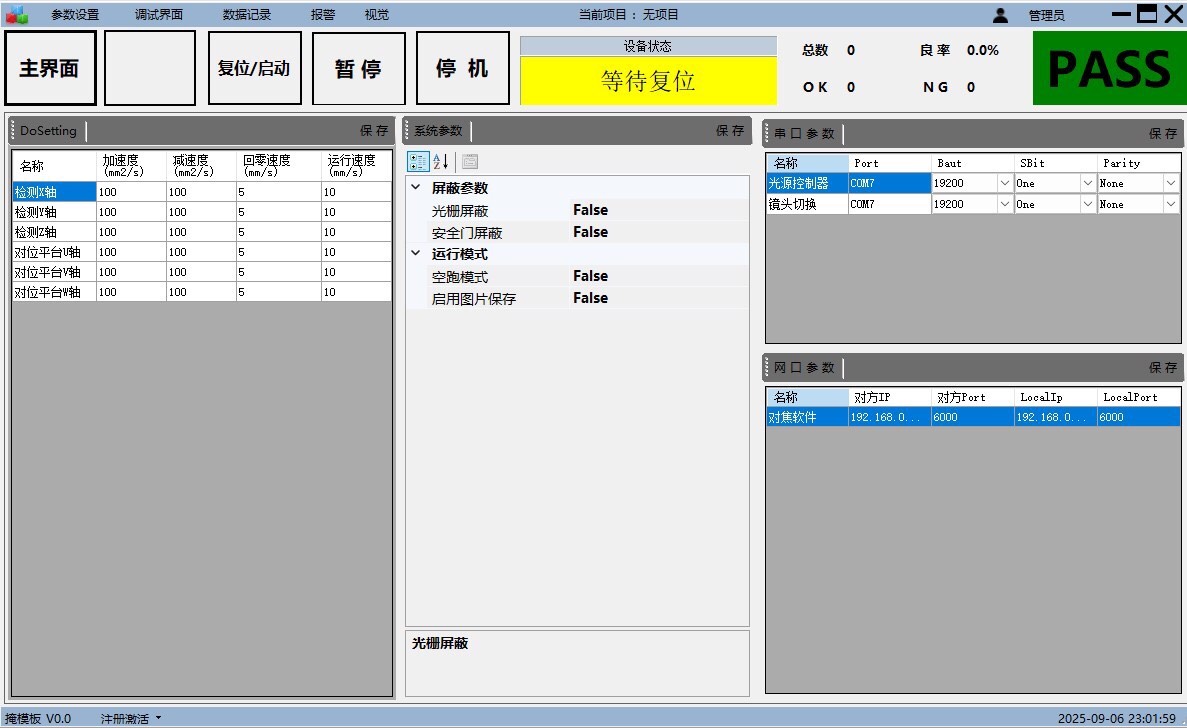Open Parity dropdown for 光源控制器
The height and width of the screenshot is (728, 1187).
coord(1171,183)
